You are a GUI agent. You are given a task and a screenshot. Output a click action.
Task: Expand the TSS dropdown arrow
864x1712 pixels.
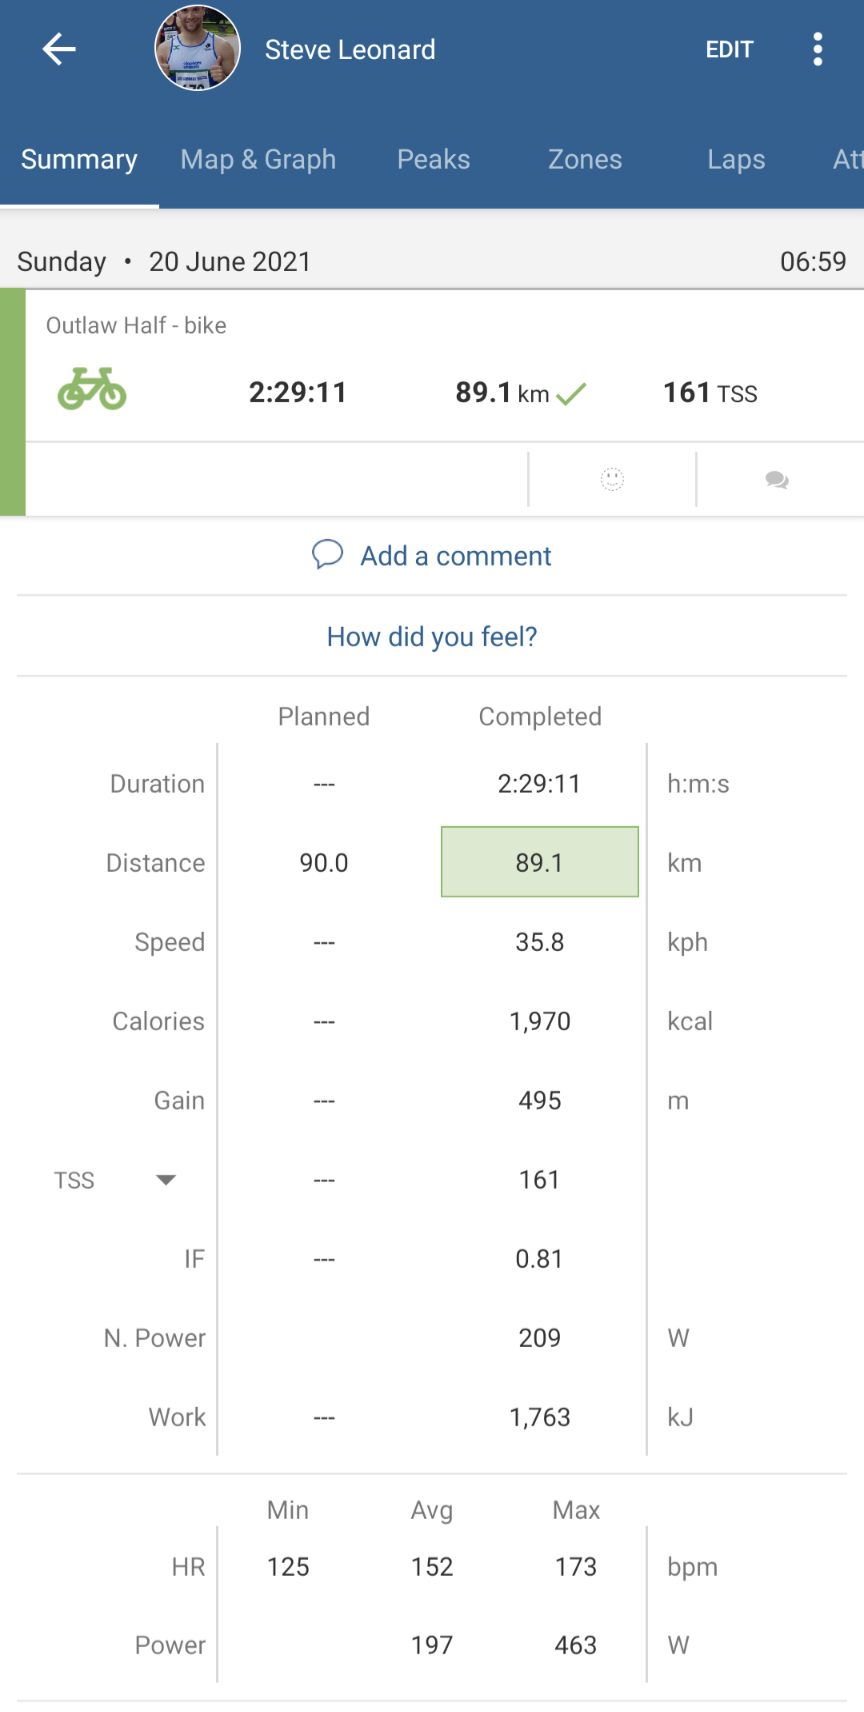pyautogui.click(x=166, y=1180)
